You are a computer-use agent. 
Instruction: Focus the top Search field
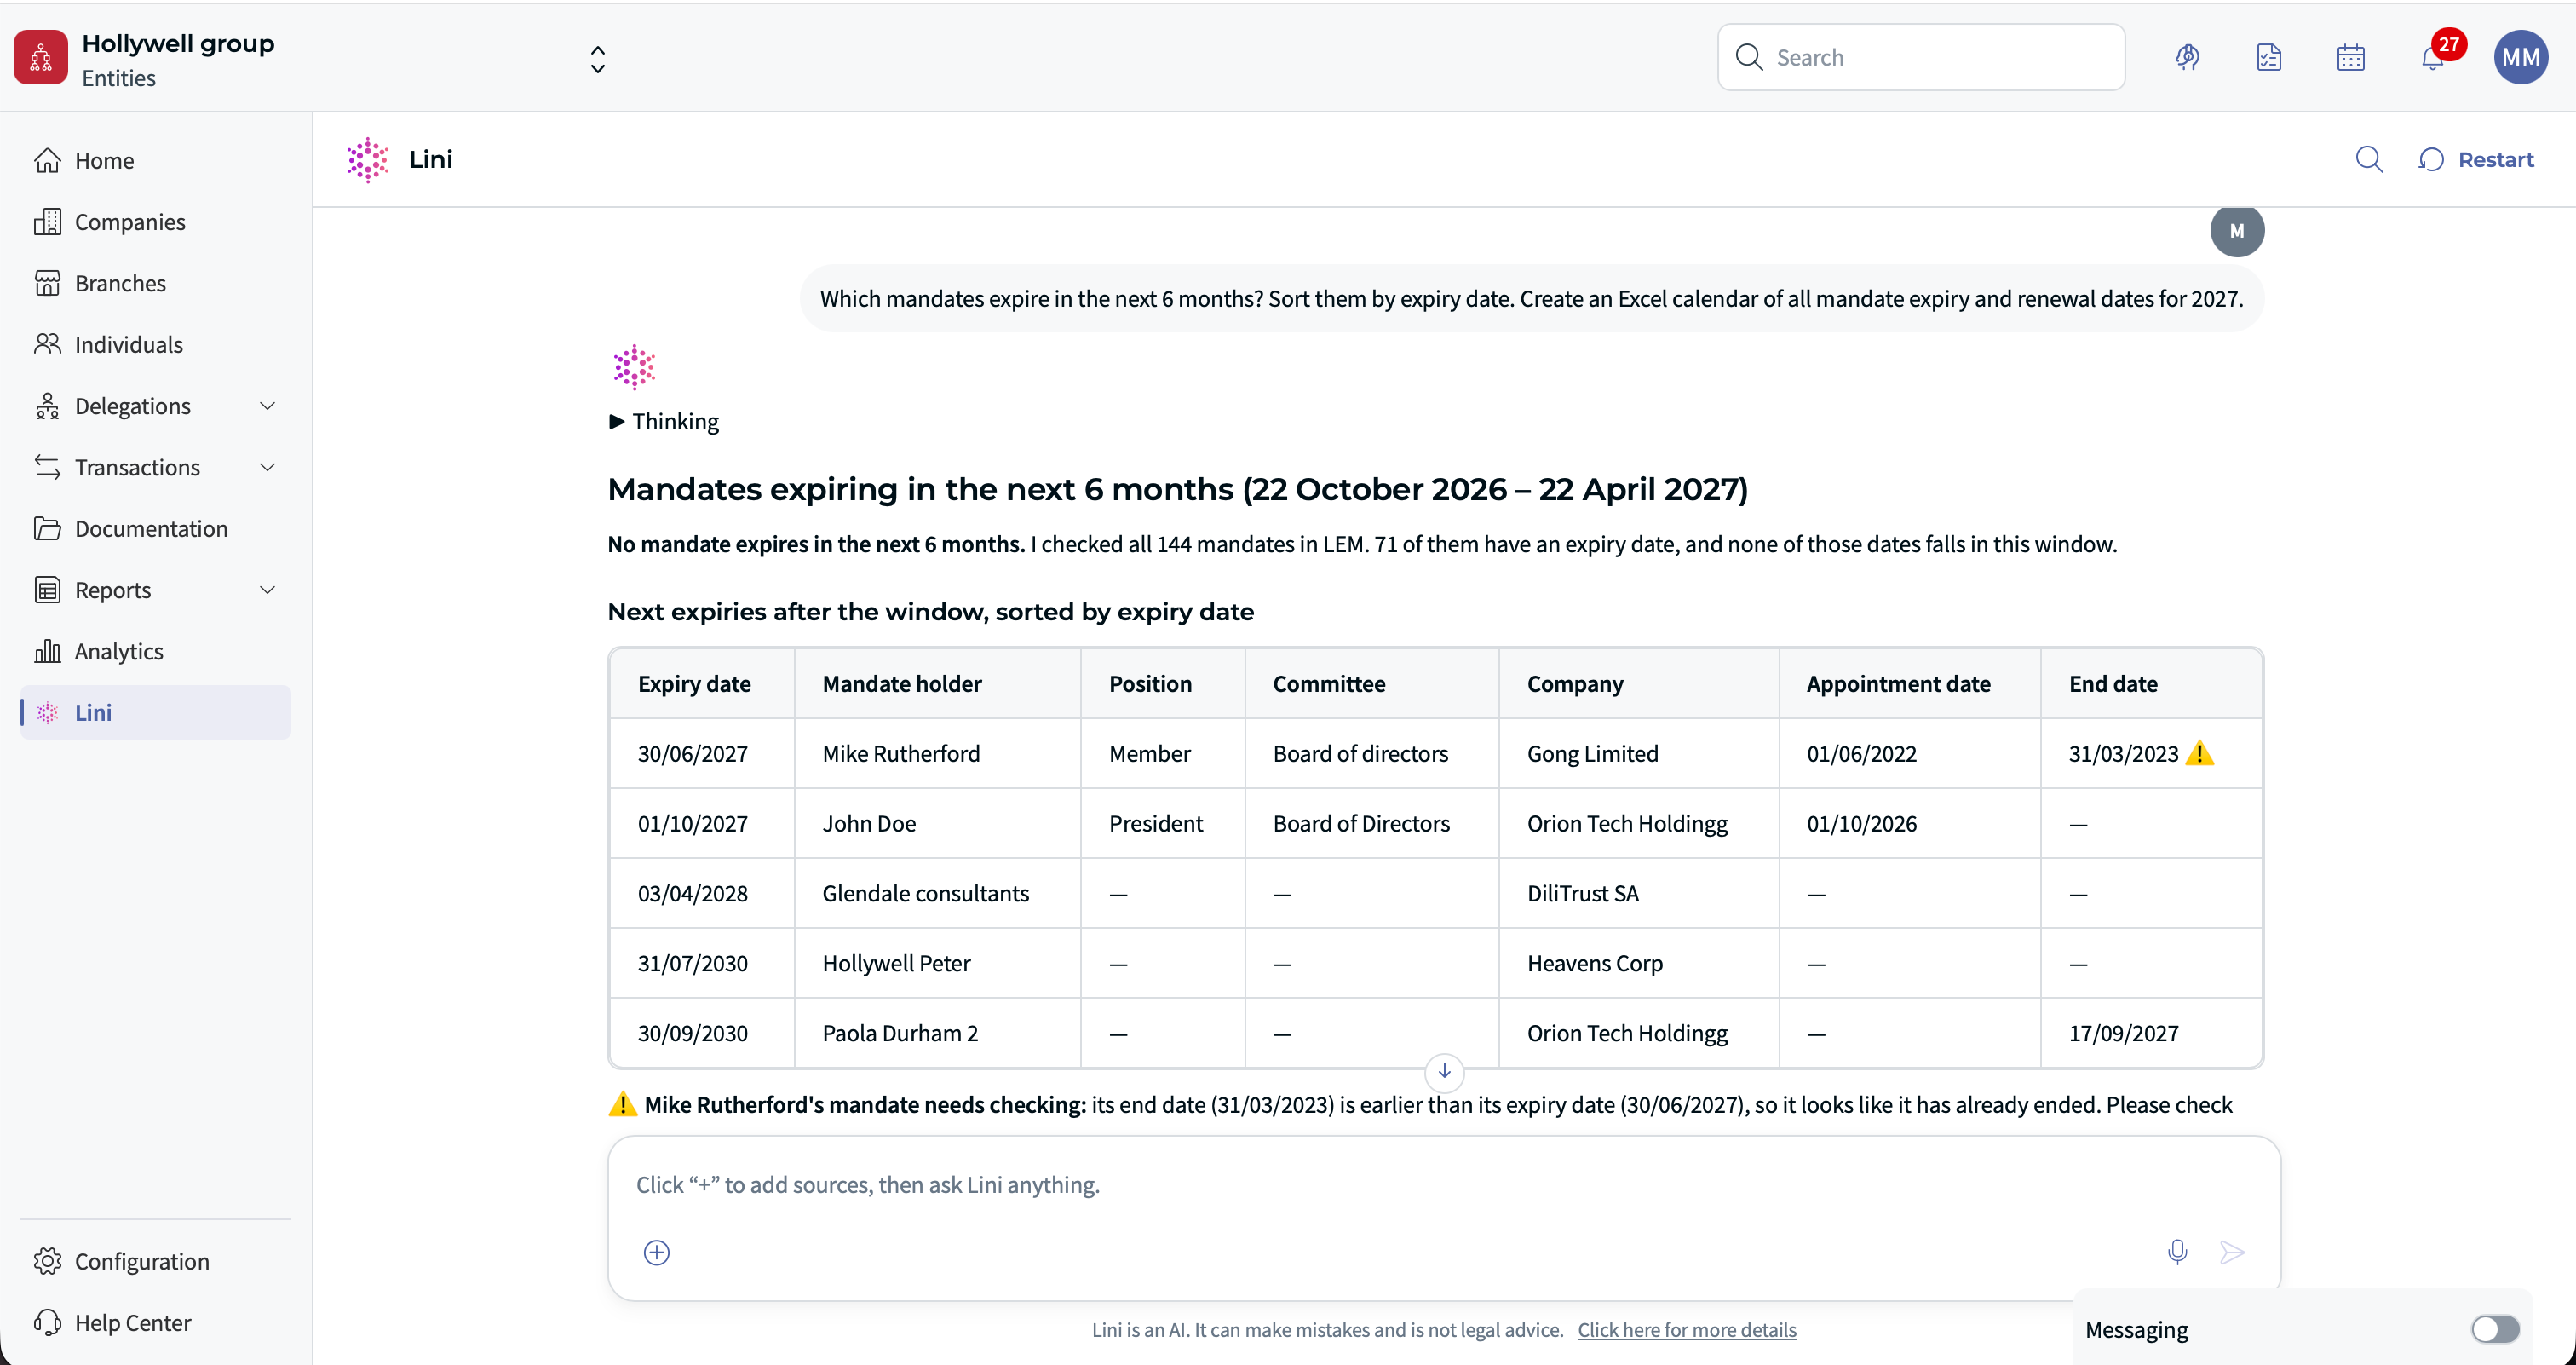pyautogui.click(x=1921, y=57)
